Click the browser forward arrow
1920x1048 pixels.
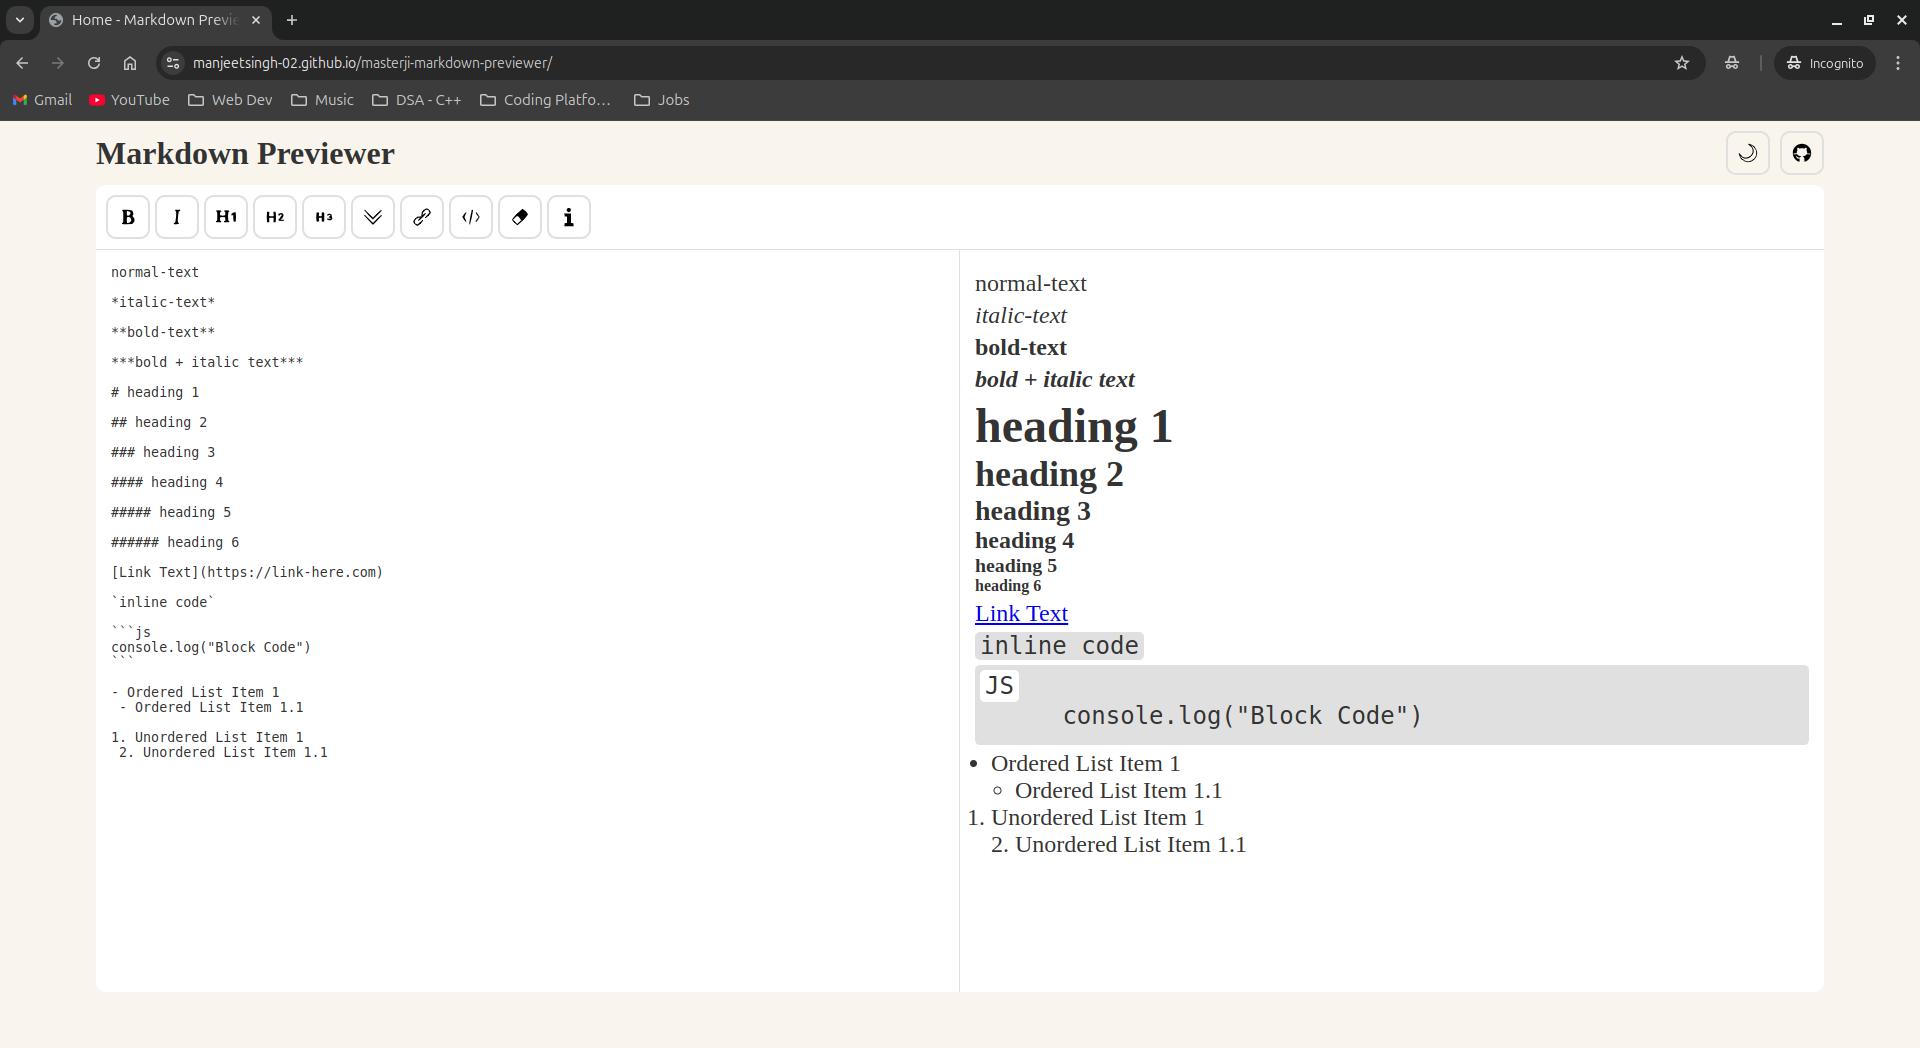click(x=58, y=63)
